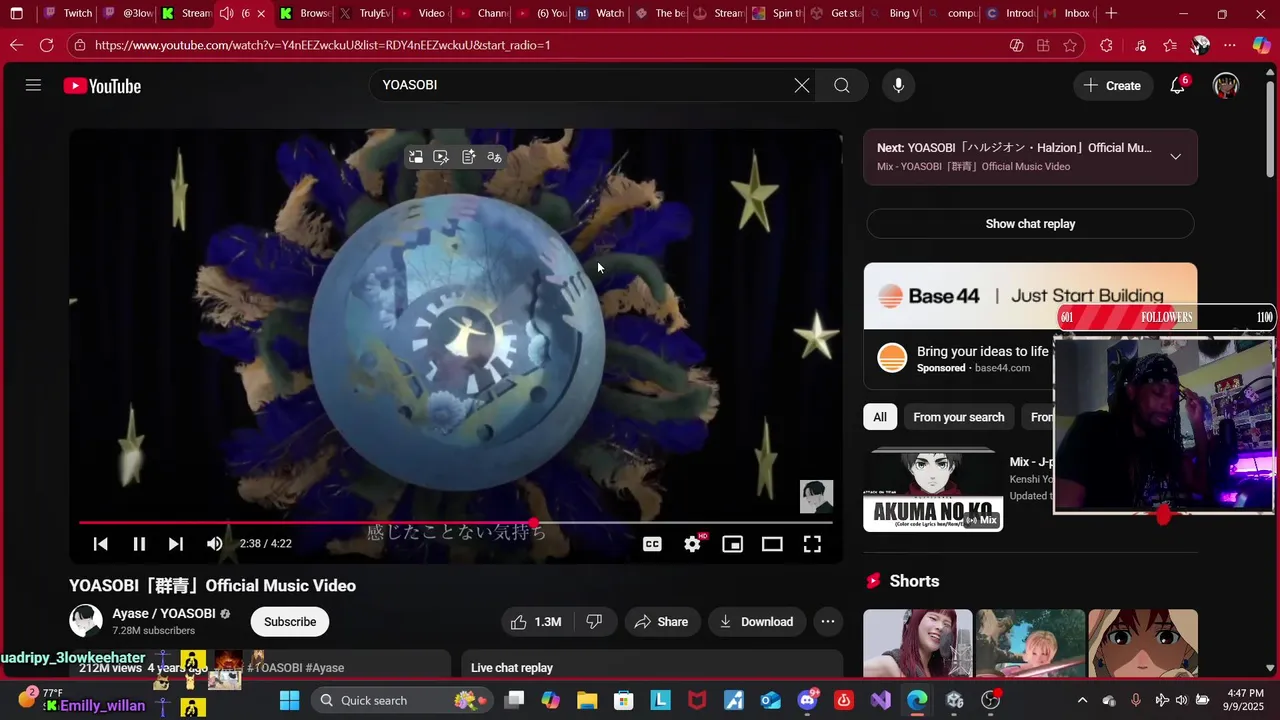Open the red-haired girl Shorts thumbnail
The height and width of the screenshot is (720, 1280).
(917, 643)
